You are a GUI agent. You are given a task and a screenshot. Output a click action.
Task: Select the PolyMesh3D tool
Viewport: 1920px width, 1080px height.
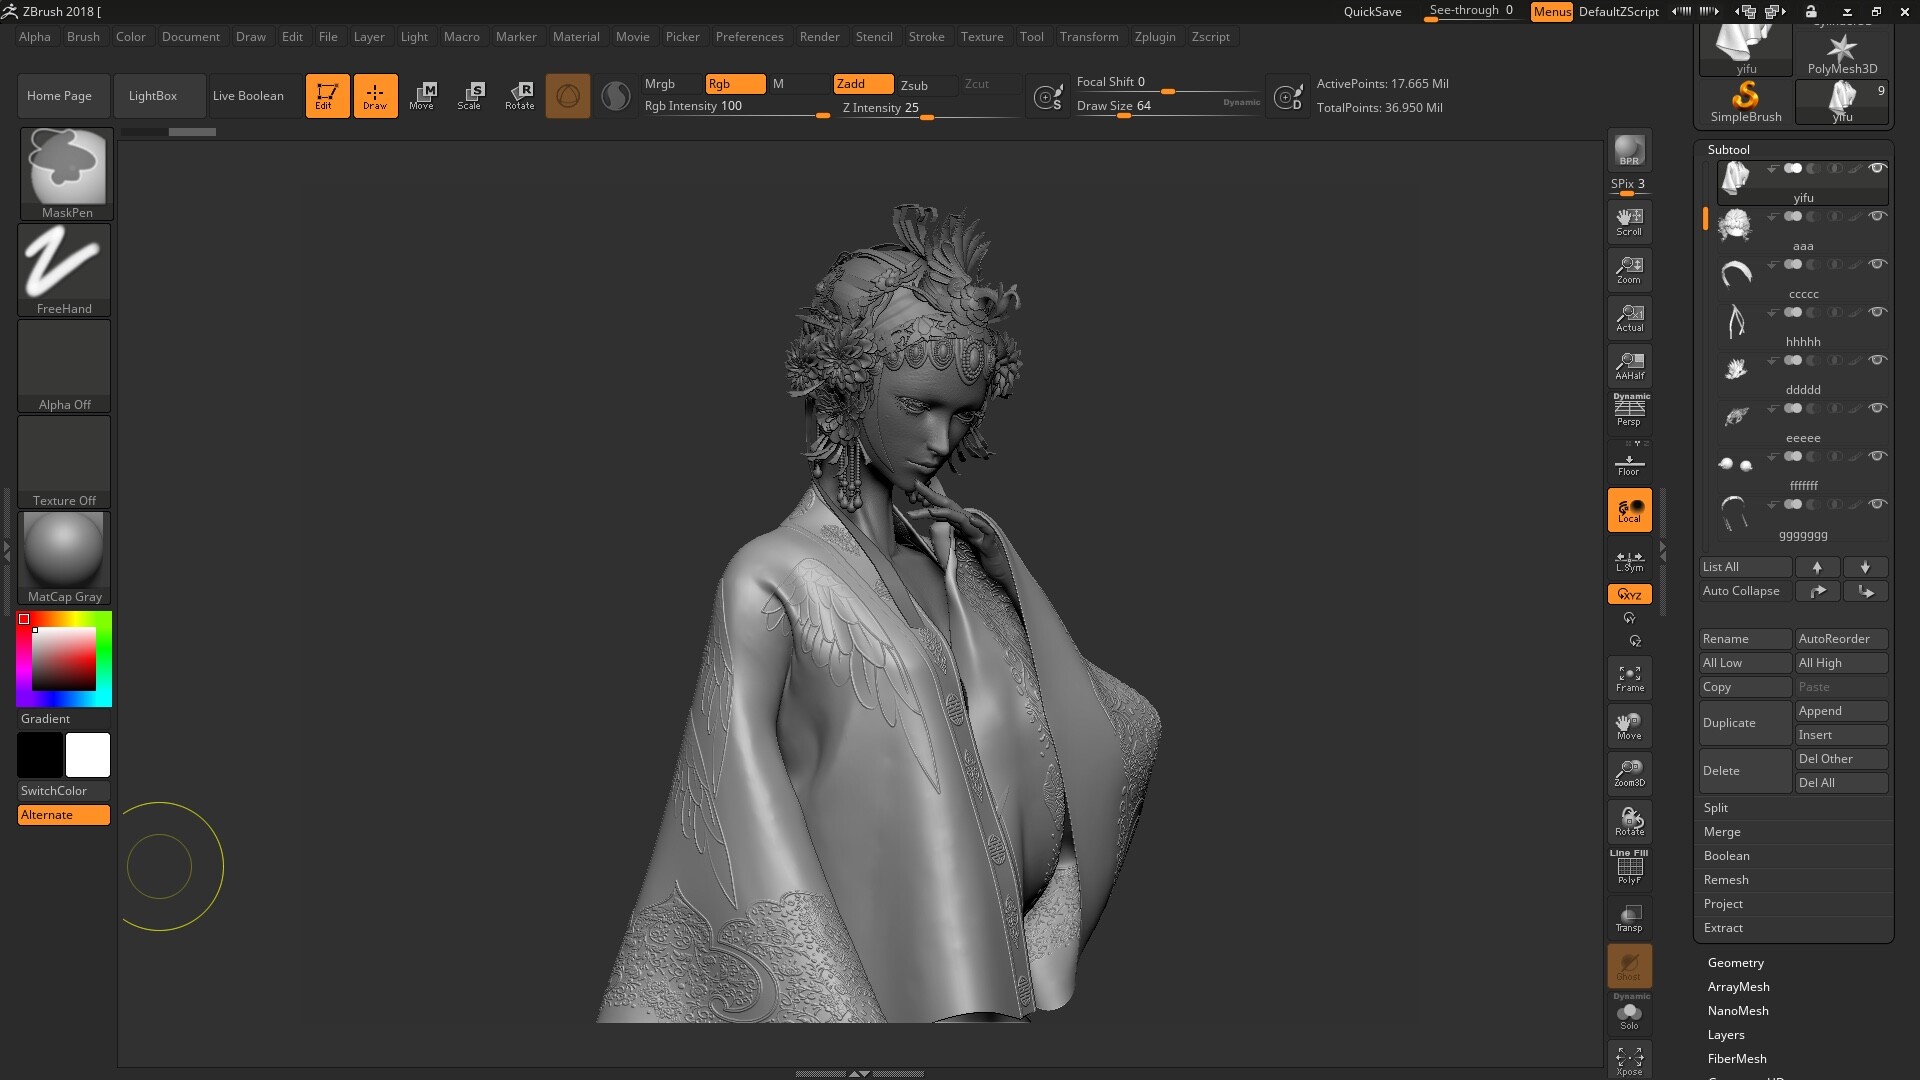tap(1842, 52)
